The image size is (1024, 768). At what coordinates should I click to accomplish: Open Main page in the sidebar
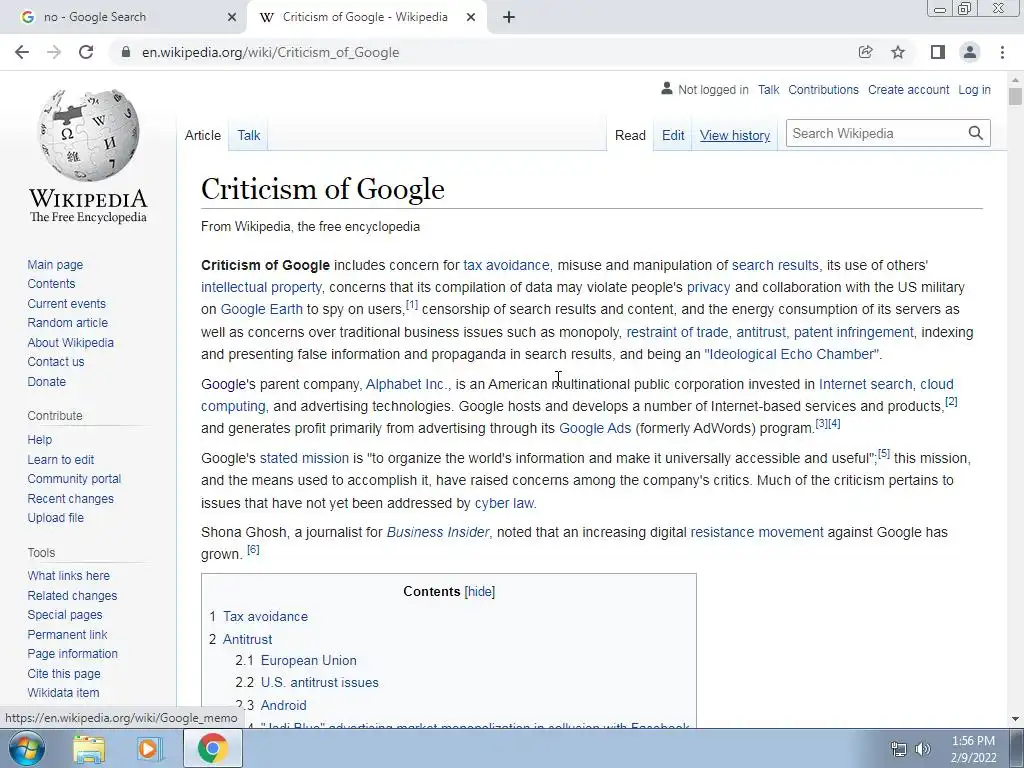tap(55, 264)
